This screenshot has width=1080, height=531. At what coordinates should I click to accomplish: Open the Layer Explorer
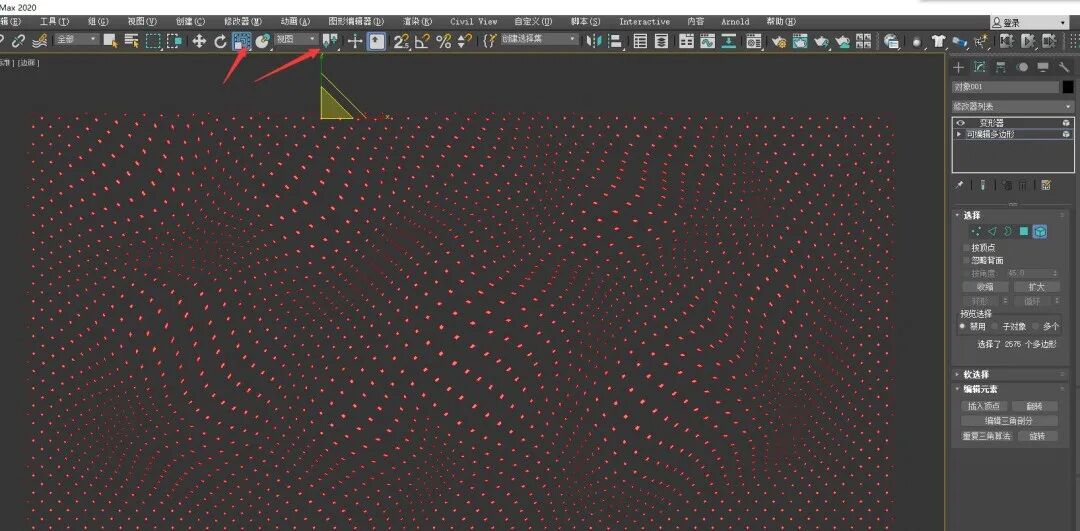661,41
